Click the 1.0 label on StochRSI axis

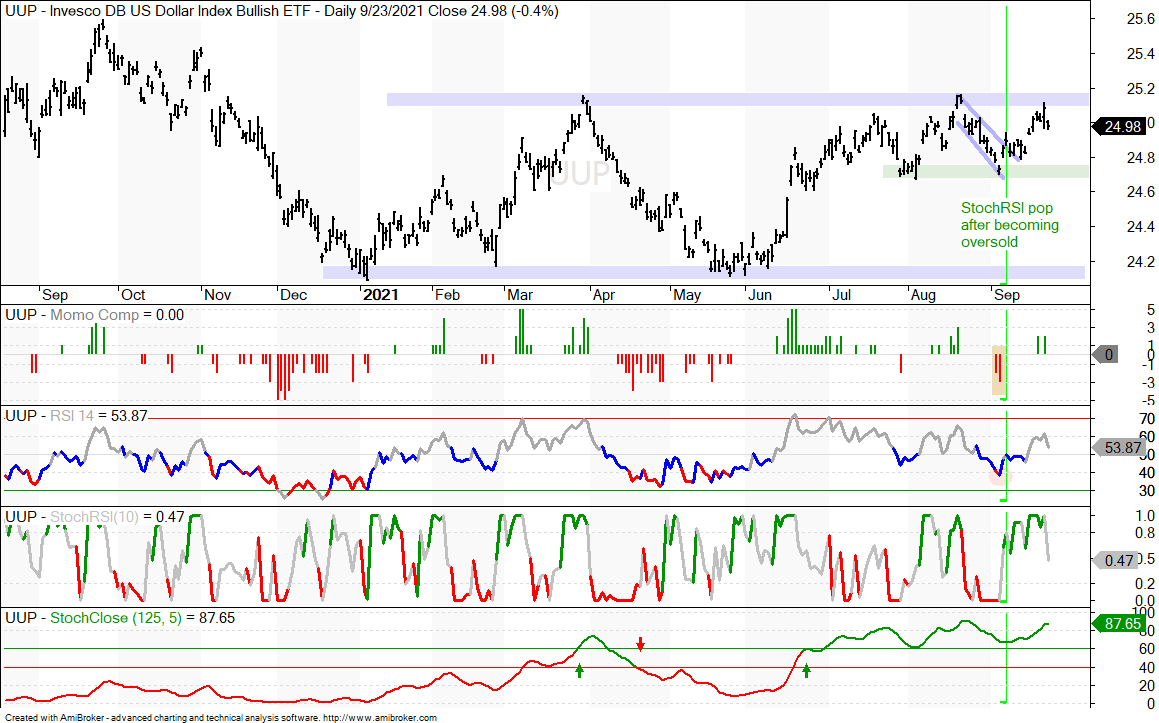pyautogui.click(x=1144, y=517)
